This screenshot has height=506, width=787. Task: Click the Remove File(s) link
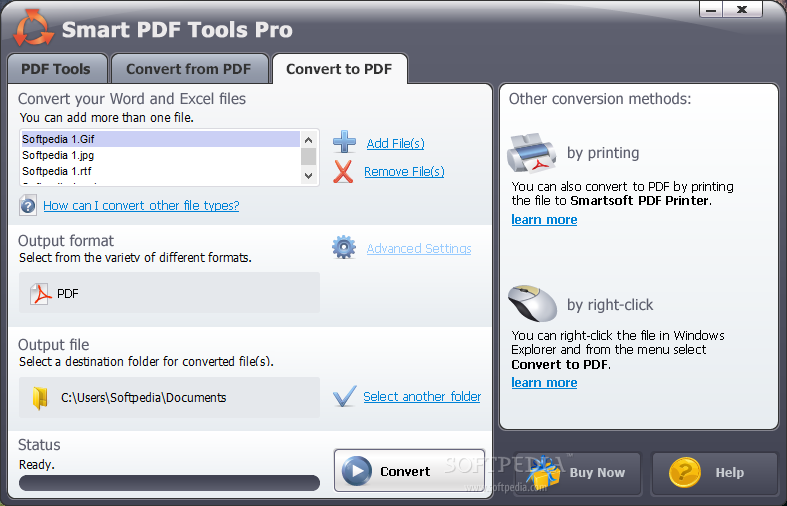click(x=404, y=172)
